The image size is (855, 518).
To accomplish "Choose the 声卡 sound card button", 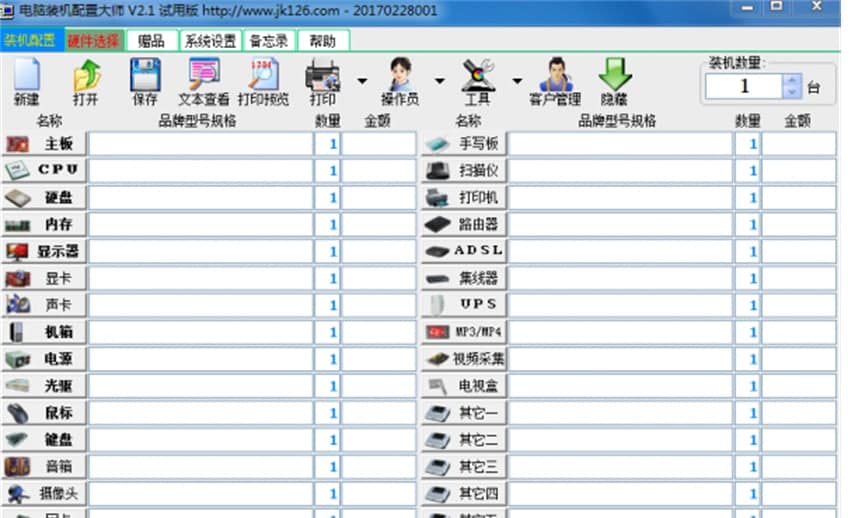I will (44, 305).
